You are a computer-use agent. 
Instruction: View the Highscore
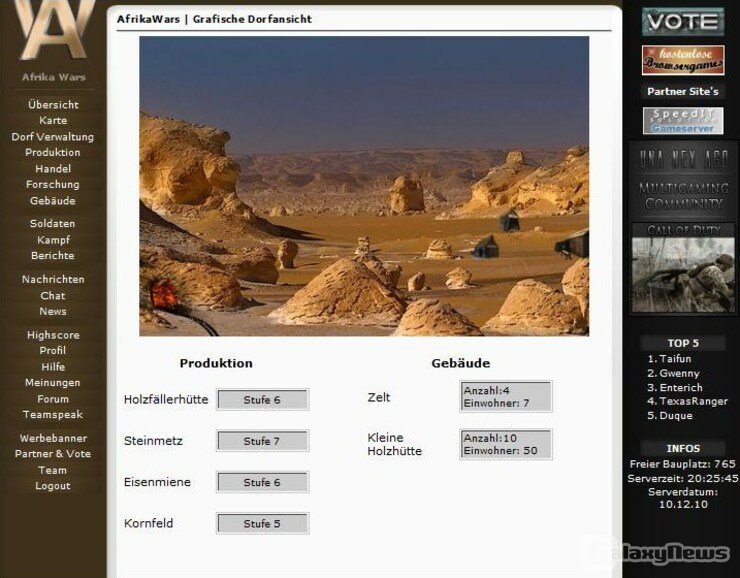[x=53, y=335]
